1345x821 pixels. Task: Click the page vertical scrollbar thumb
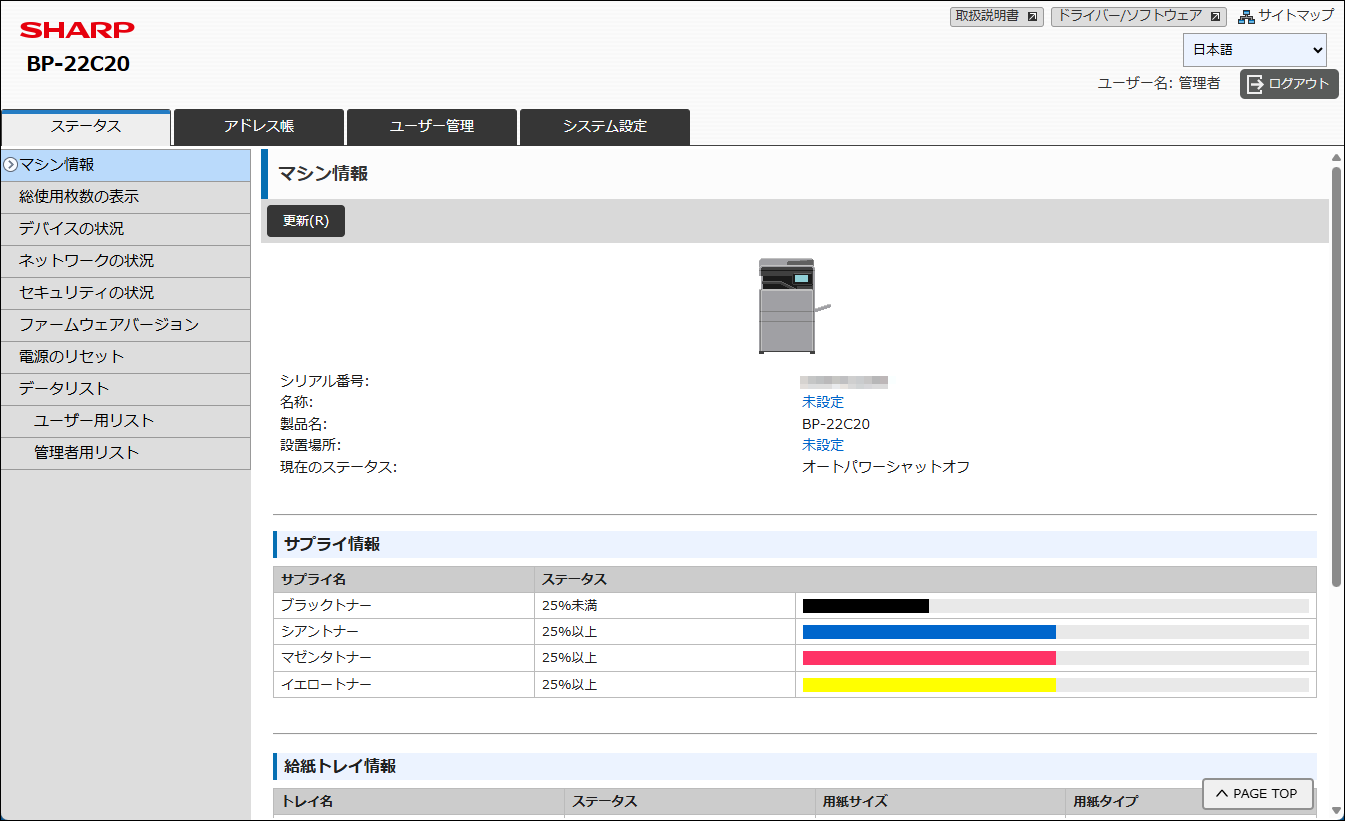point(1336,376)
